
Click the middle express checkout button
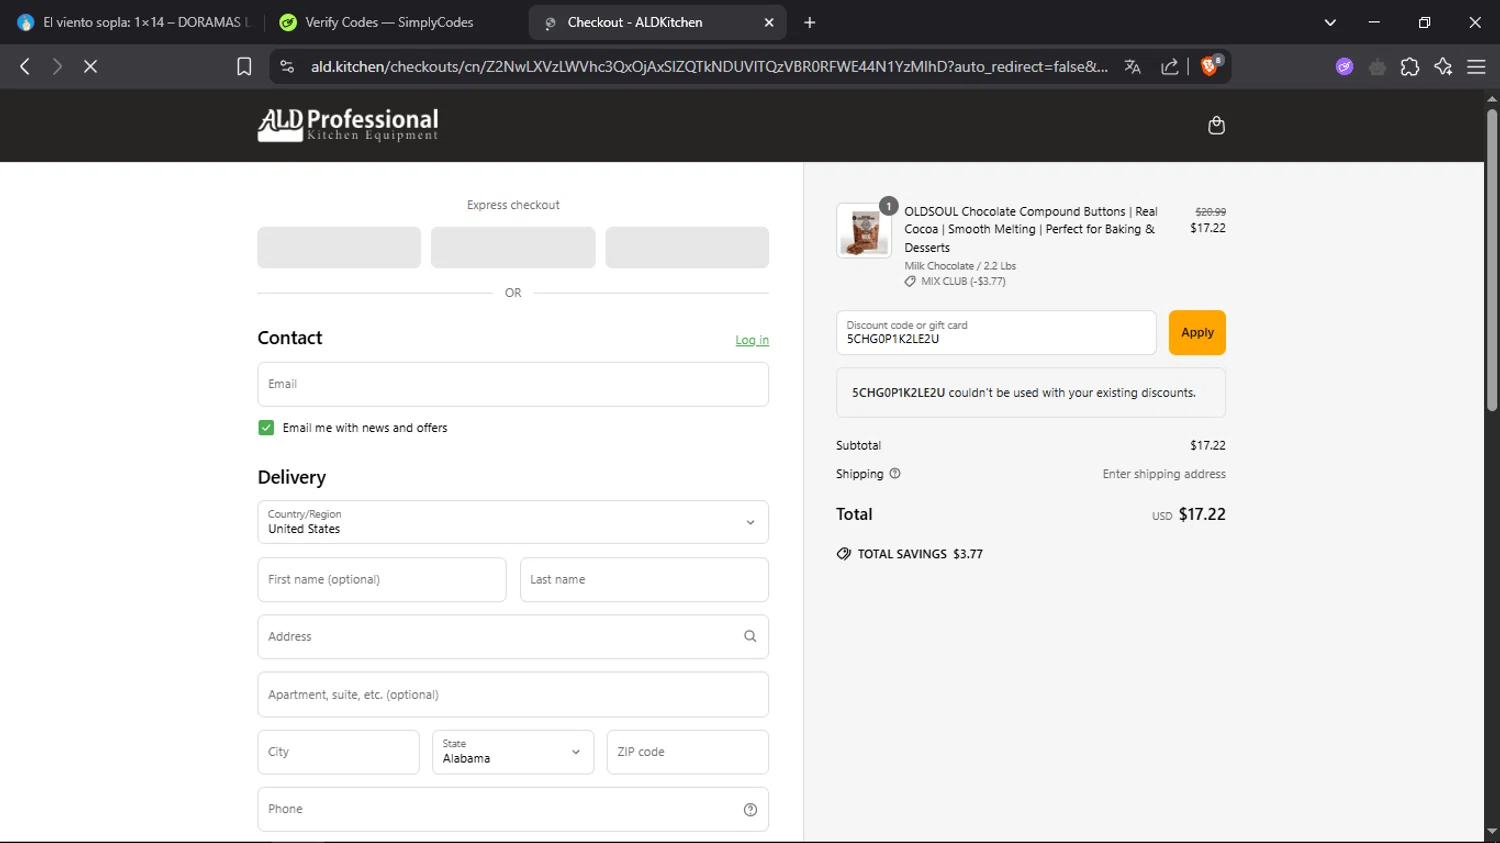[513, 247]
